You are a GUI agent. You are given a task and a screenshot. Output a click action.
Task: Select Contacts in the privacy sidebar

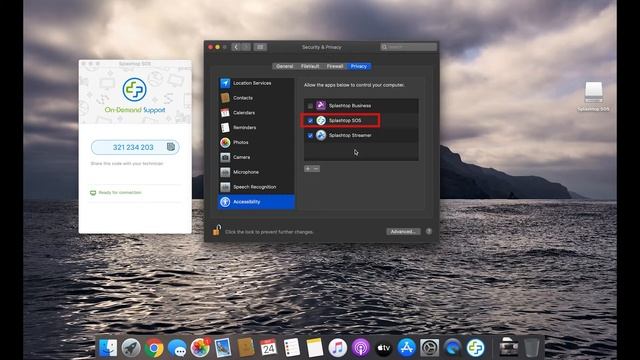point(256,98)
